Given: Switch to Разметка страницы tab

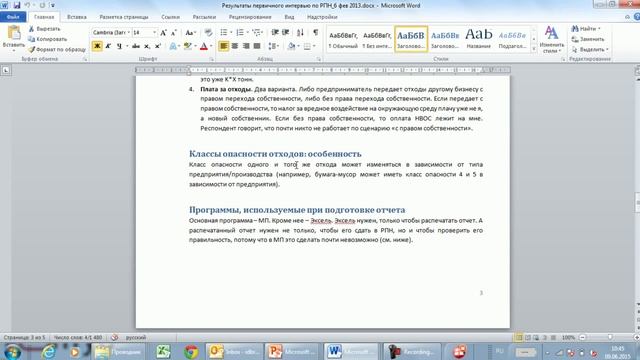Looking at the screenshot, I should click(x=124, y=17).
